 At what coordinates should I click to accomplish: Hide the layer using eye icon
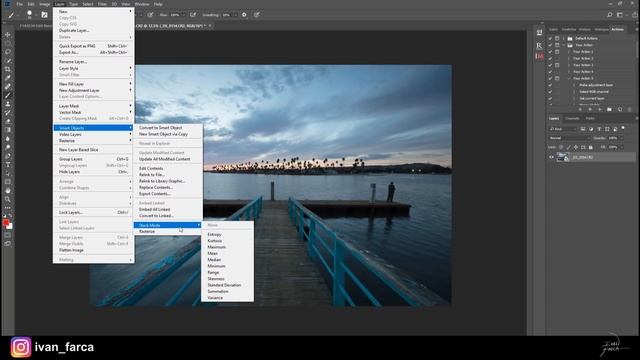tap(551, 157)
